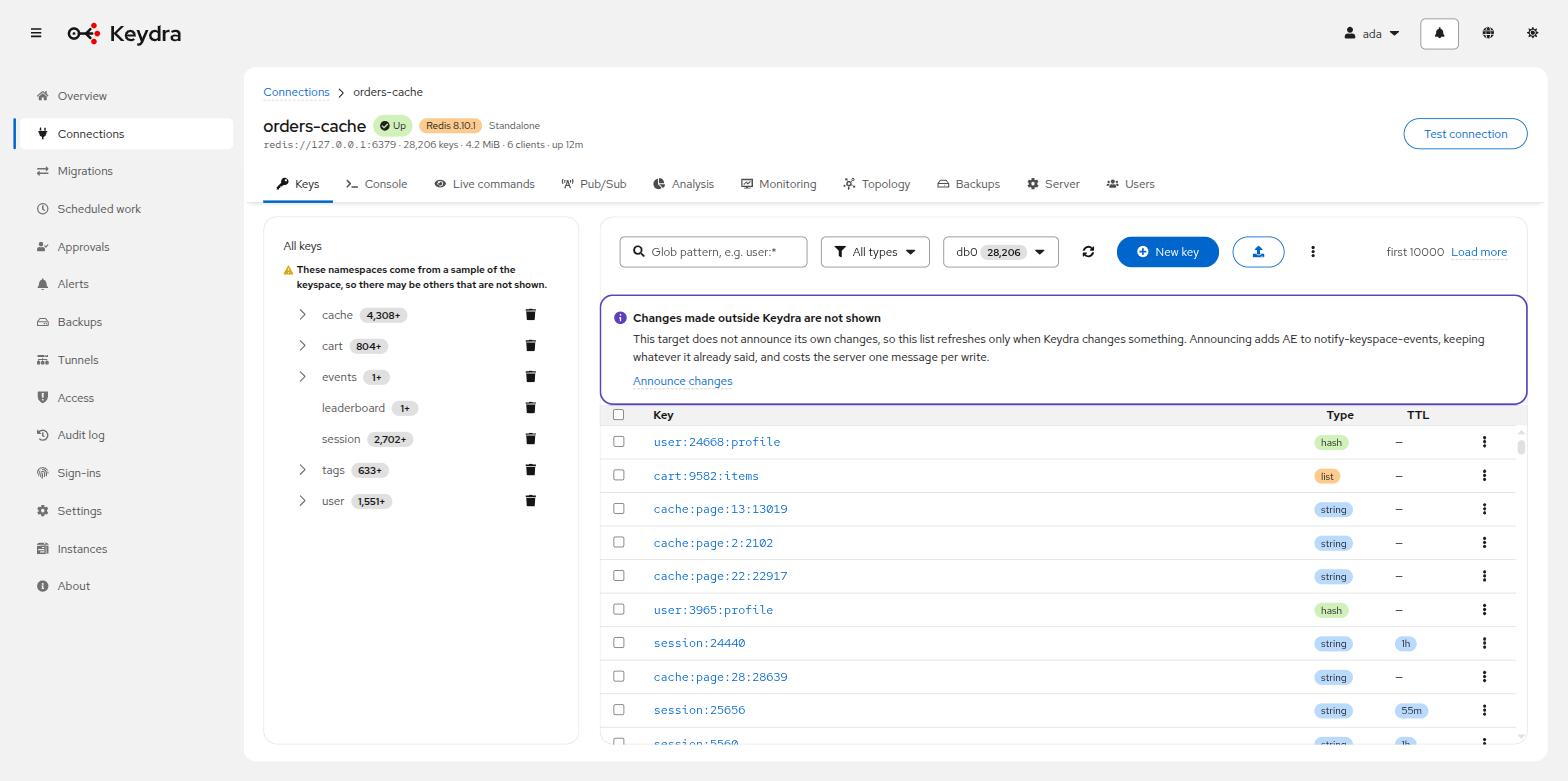Screen dimensions: 1568x781
Task: Open actions for cache:page:28:28639
Action: (1484, 676)
